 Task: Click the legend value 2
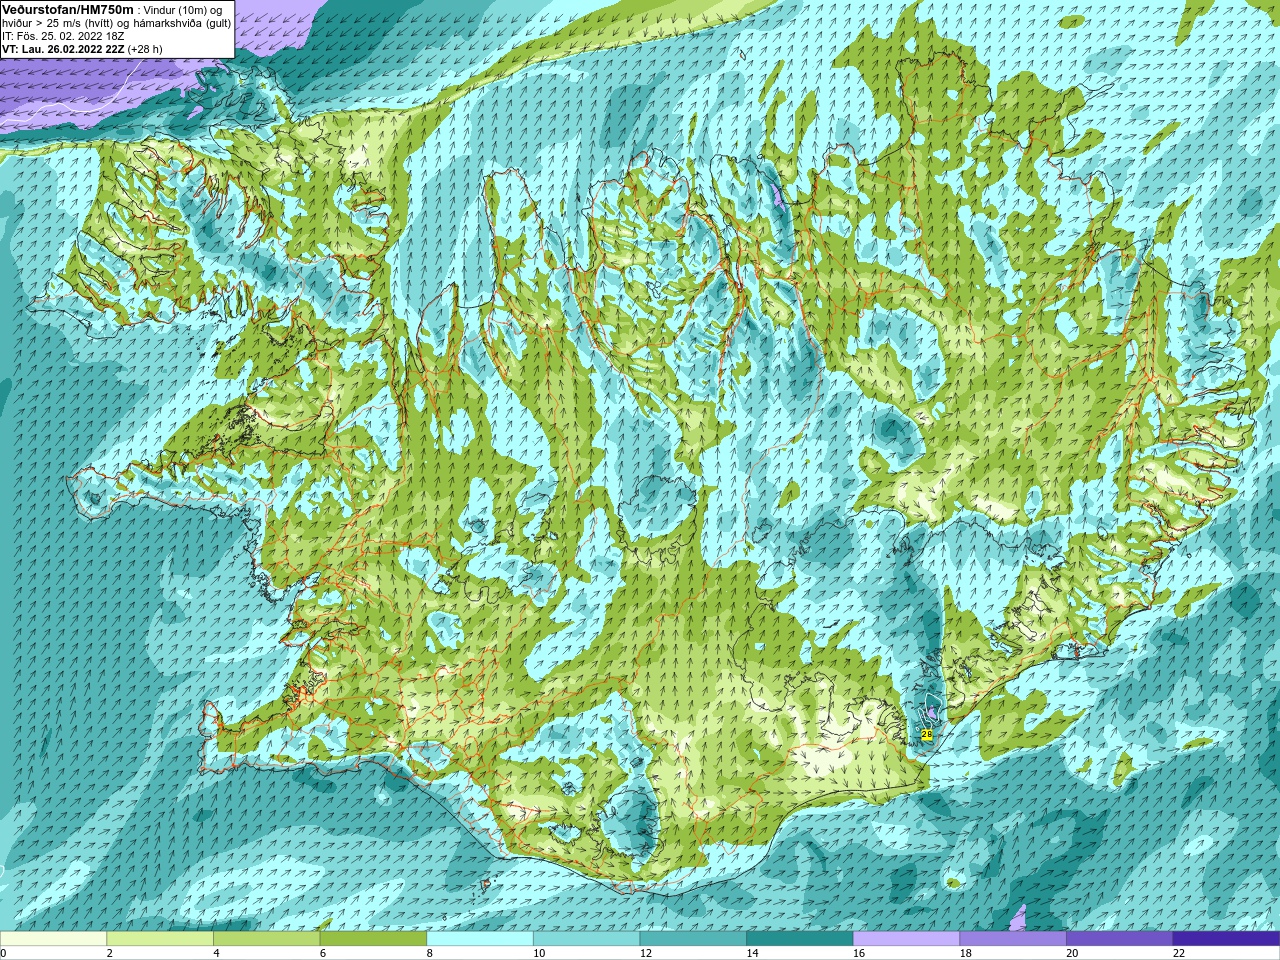coord(110,954)
